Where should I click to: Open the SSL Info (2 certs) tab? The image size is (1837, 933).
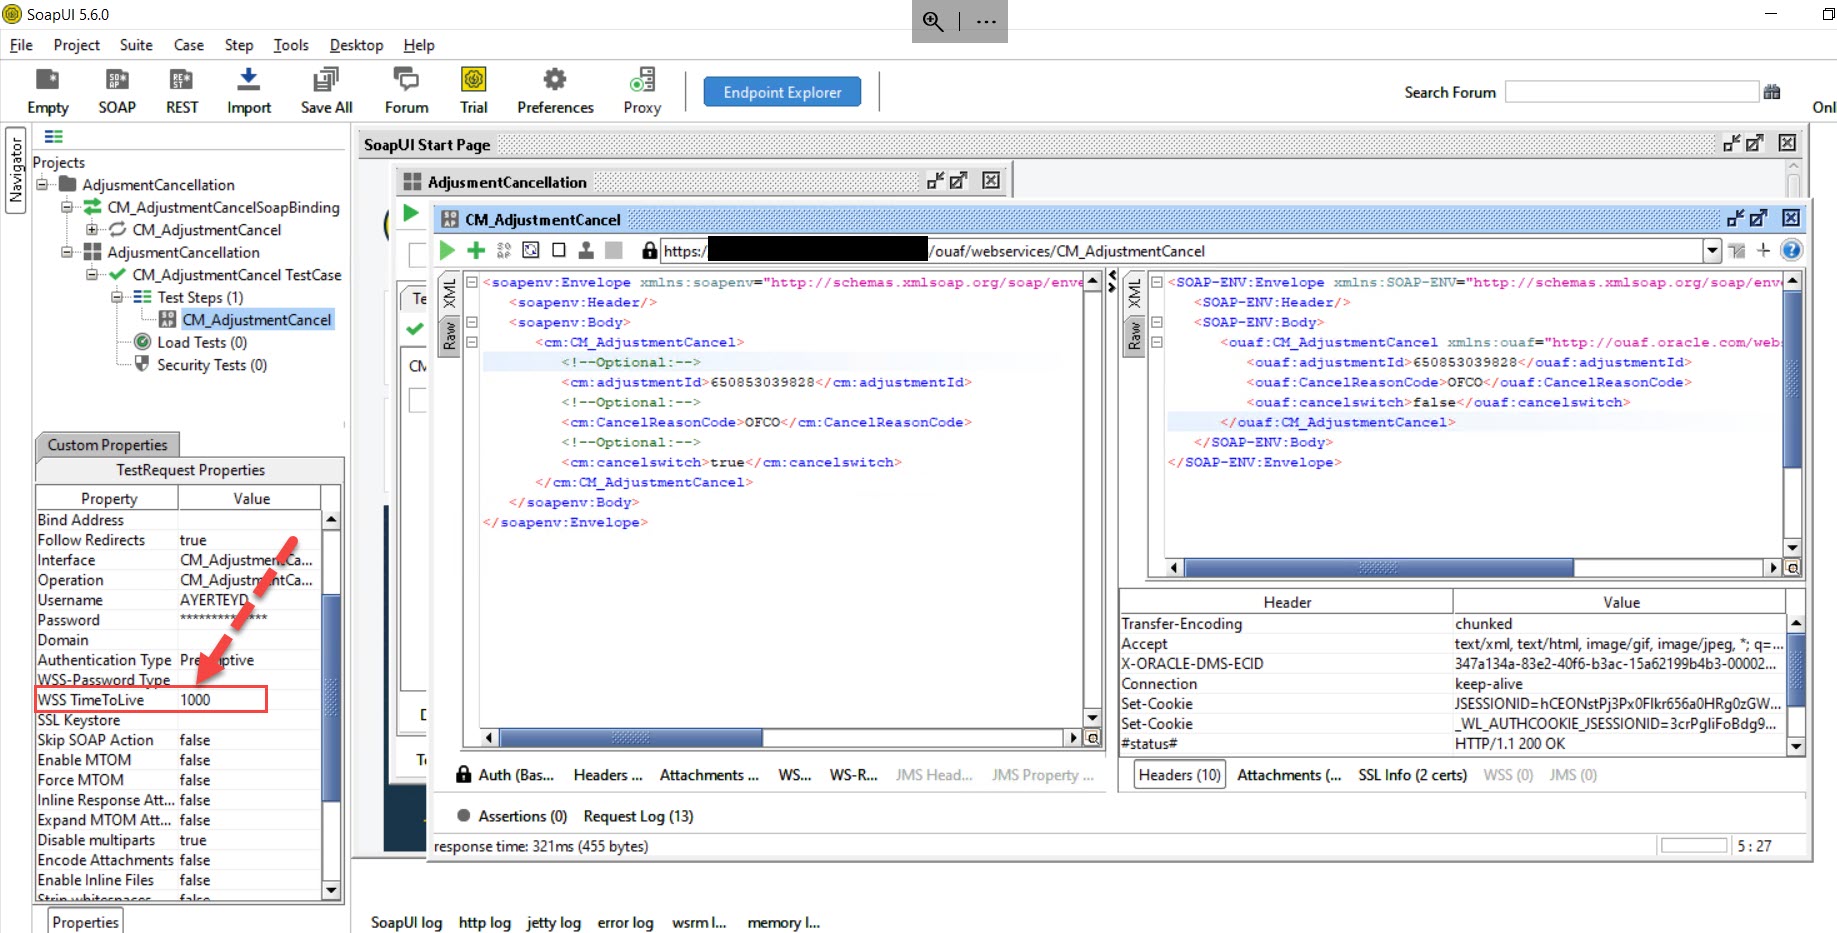(x=1412, y=775)
